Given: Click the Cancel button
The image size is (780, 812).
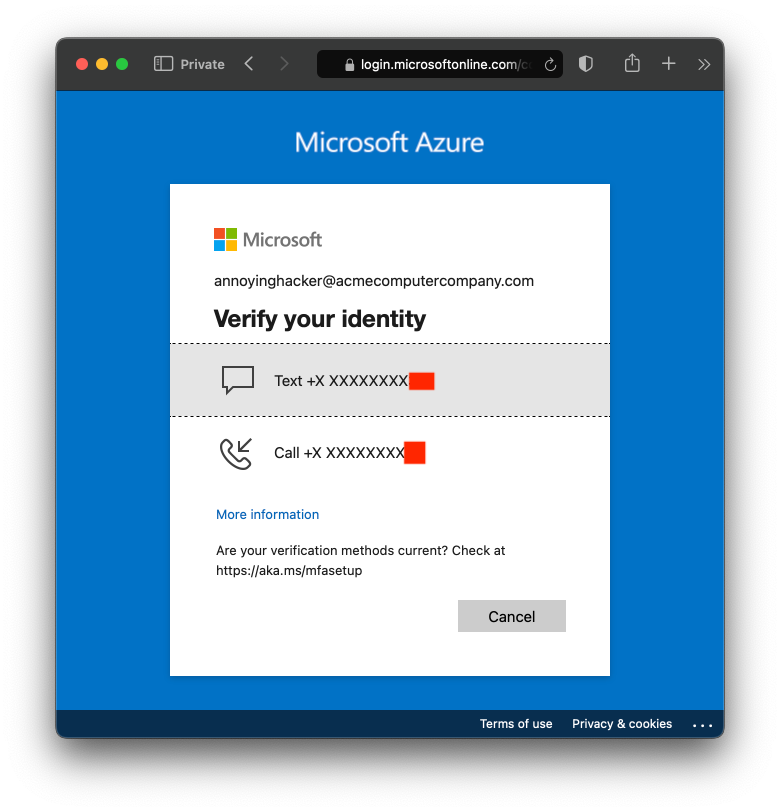Looking at the screenshot, I should 512,616.
